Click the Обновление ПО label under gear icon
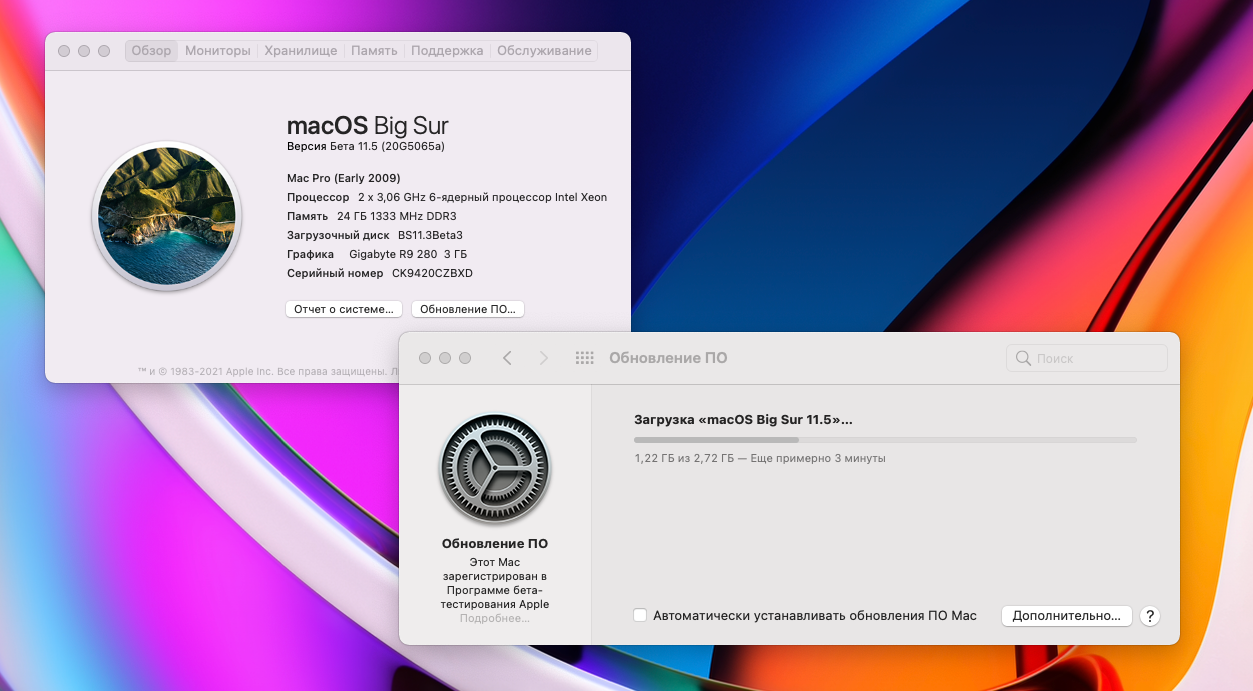1253x691 pixels. click(x=495, y=544)
